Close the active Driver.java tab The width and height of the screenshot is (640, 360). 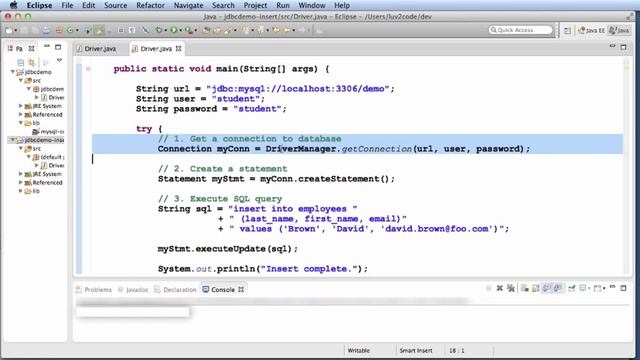click(x=178, y=49)
